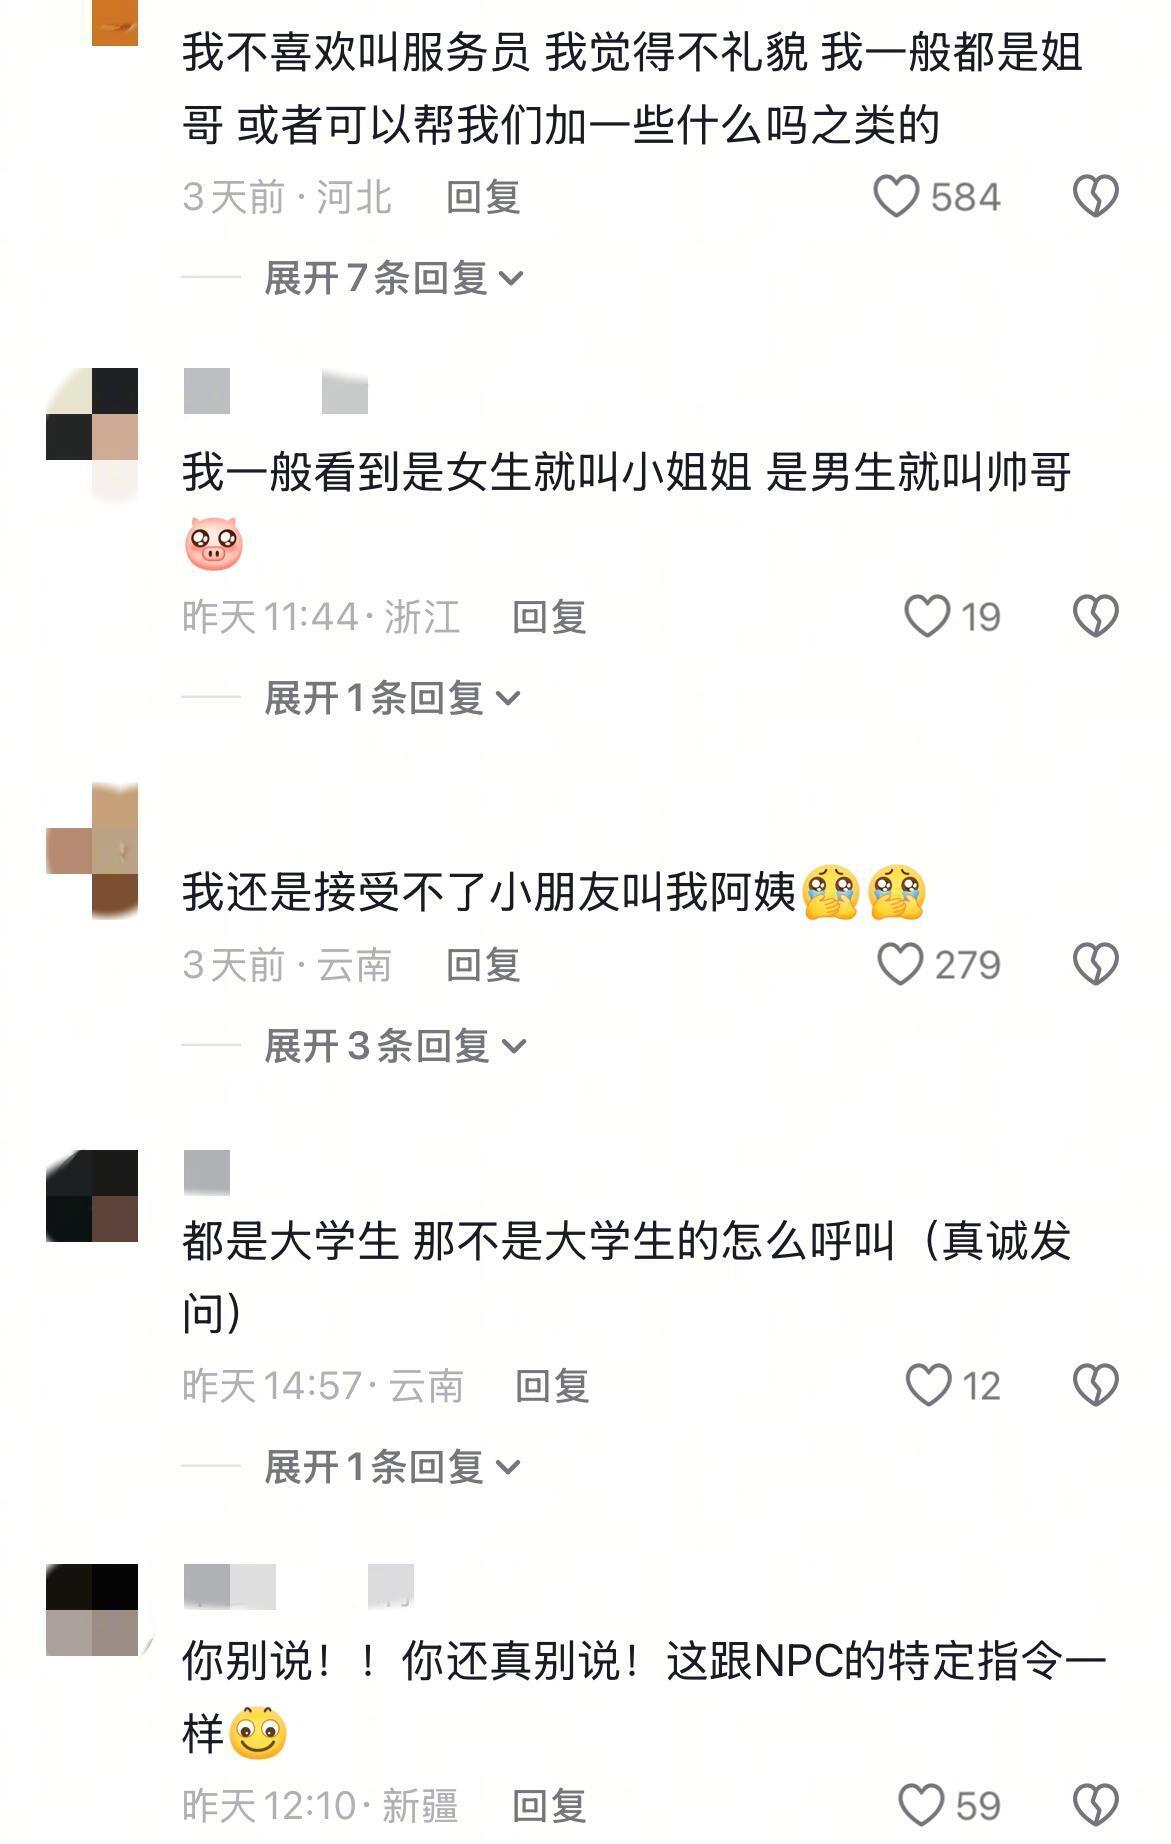The width and height of the screenshot is (1171, 1844).
Task: Like the comment with 12 likes
Action: (x=928, y=1386)
